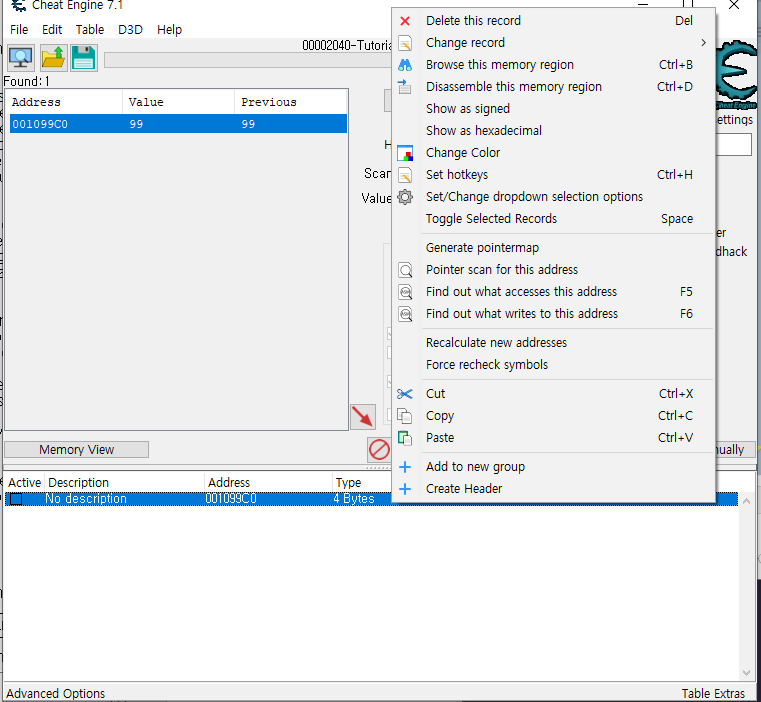Viewport: 761px width, 702px height.
Task: Choose Force recheck symbols
Action: pyautogui.click(x=553, y=365)
